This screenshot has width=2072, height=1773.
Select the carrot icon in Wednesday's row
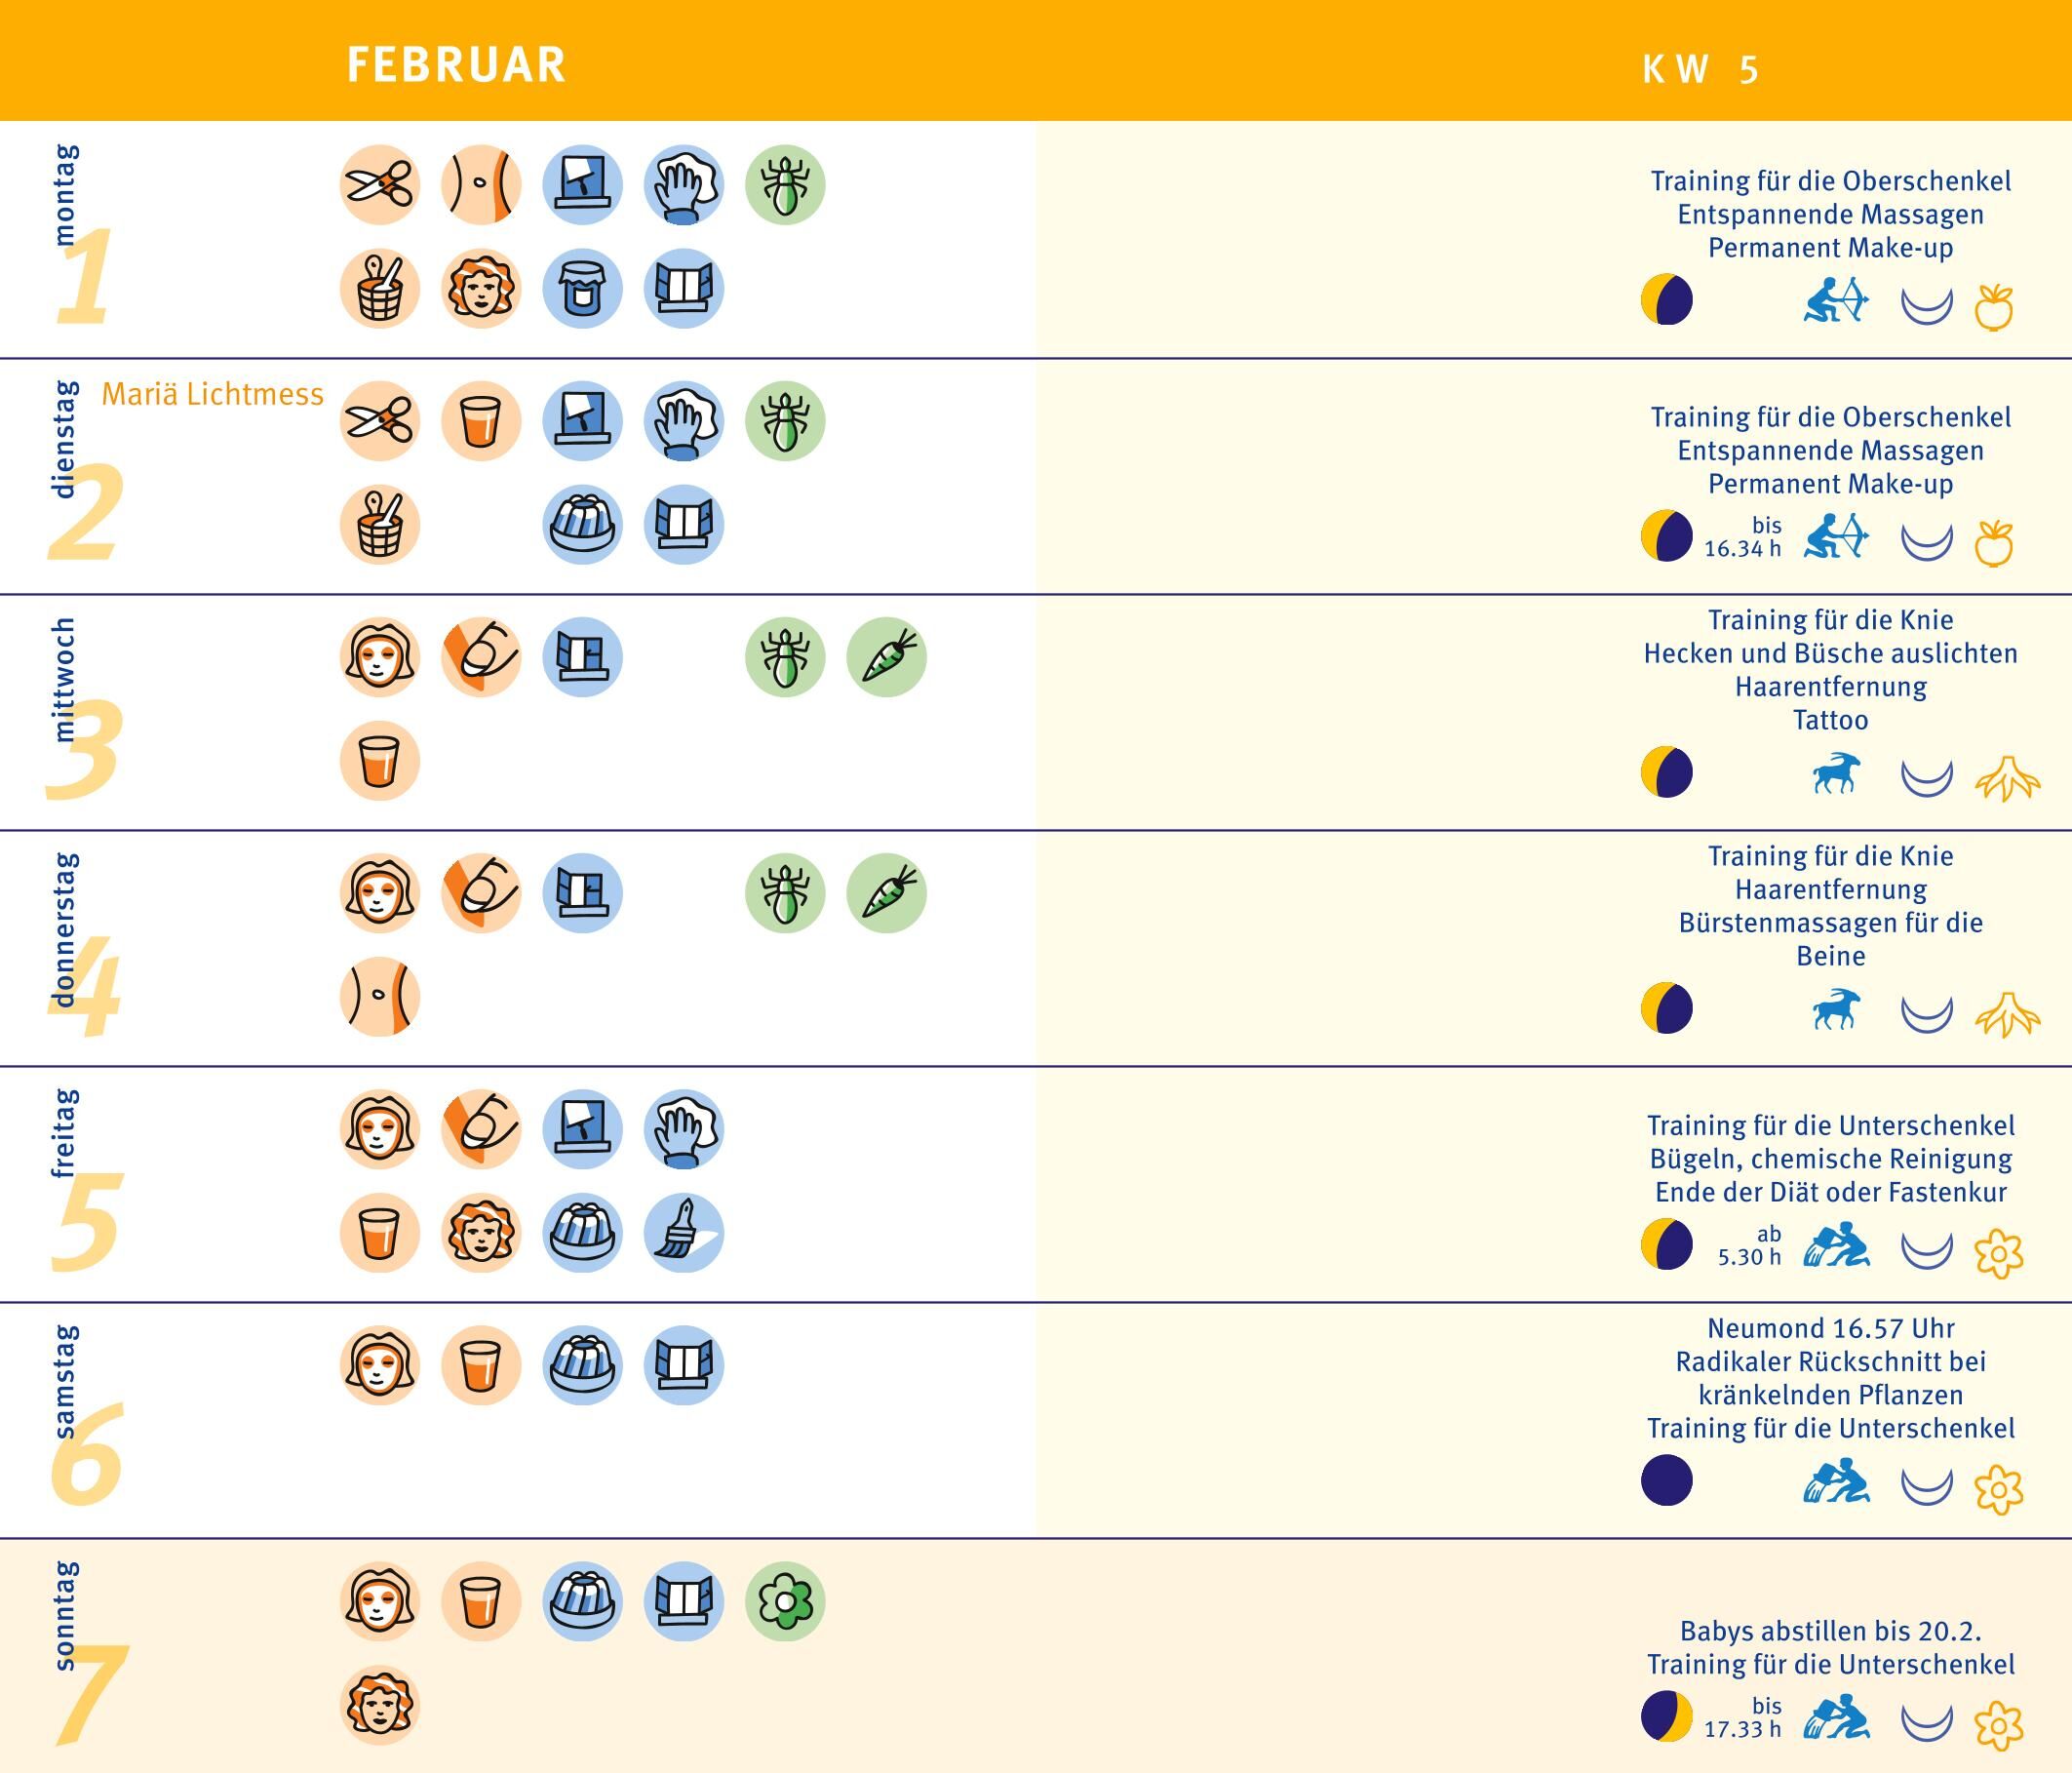[x=886, y=657]
